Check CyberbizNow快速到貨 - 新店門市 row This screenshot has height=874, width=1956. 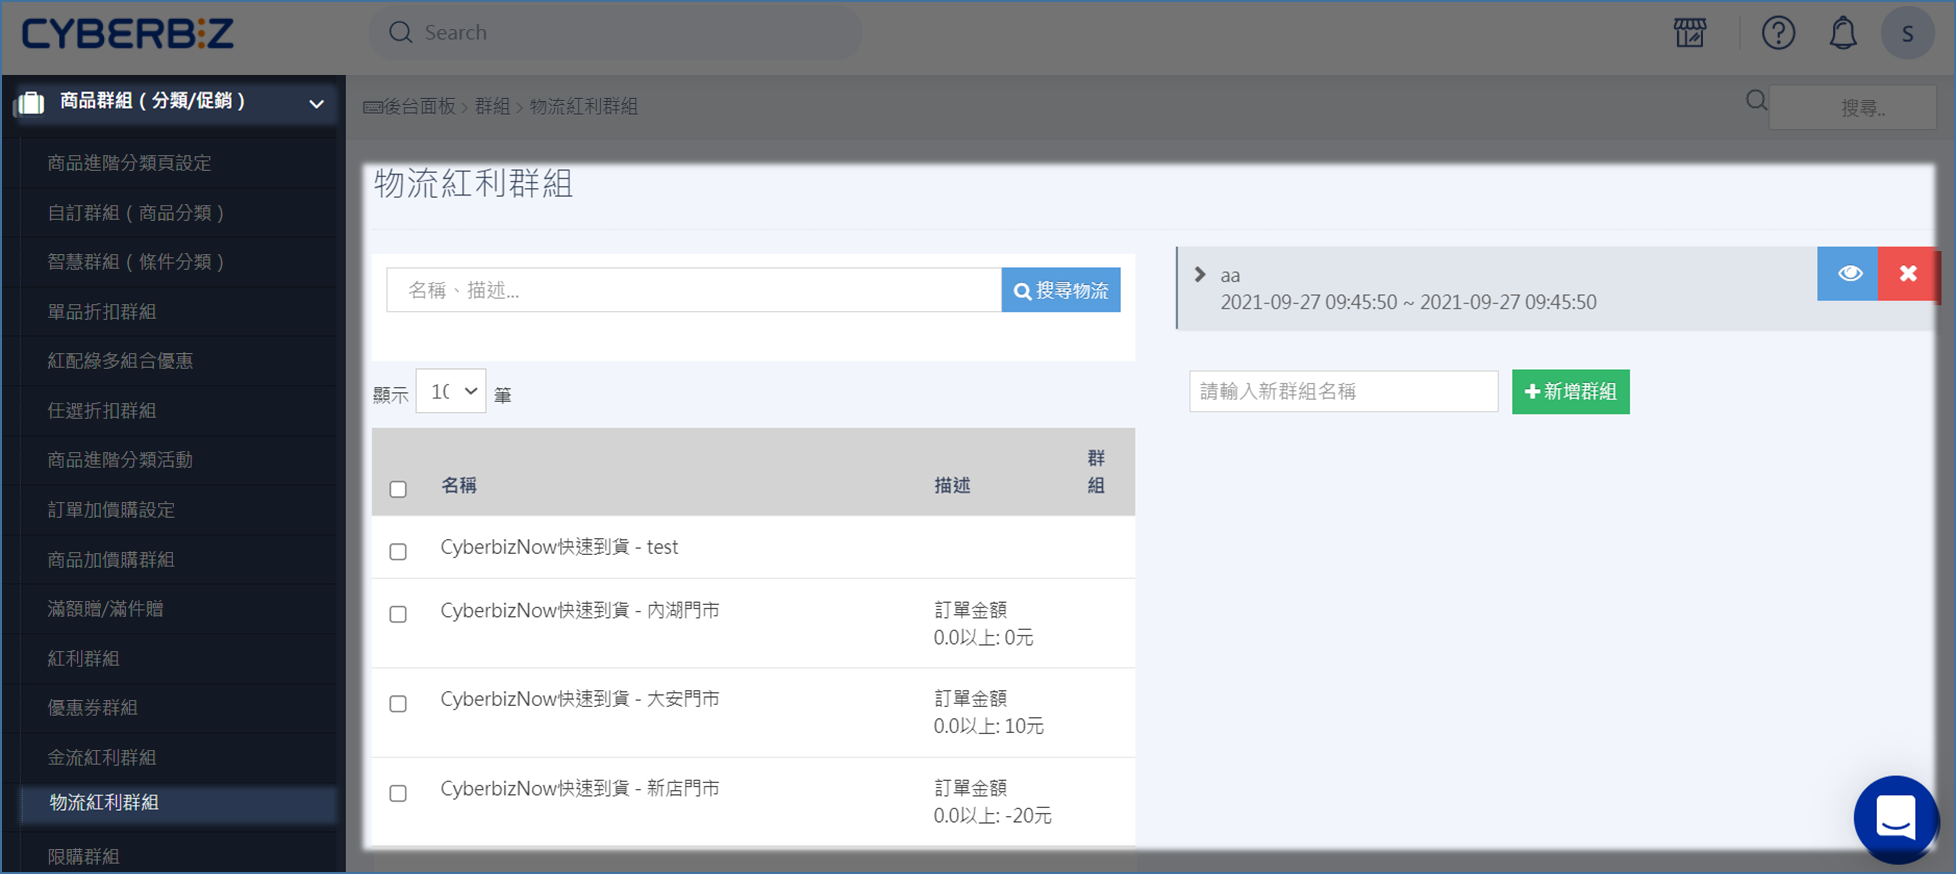(398, 793)
